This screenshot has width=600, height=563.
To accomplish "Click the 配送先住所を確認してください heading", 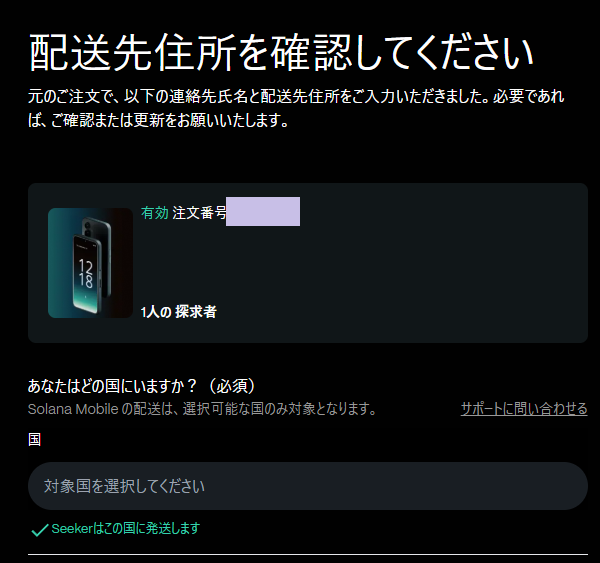I will 281,52.
